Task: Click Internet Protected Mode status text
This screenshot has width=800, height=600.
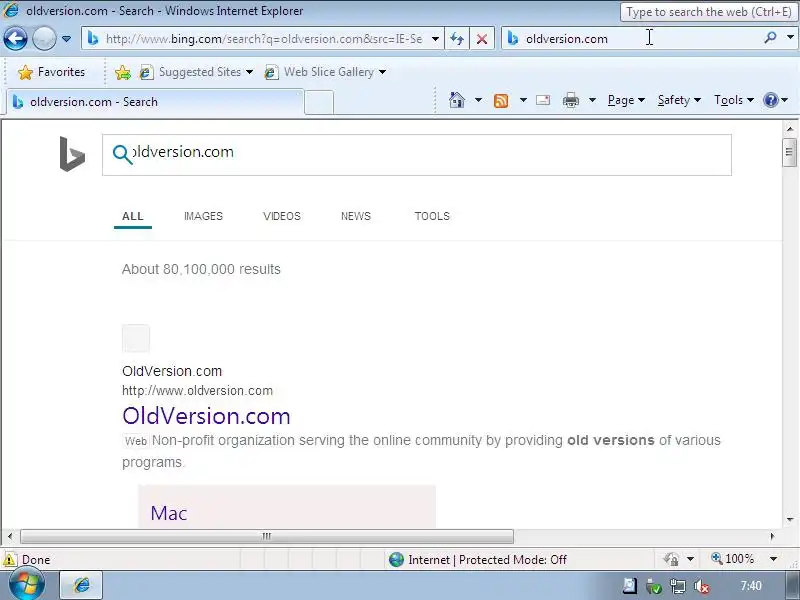Action: tap(487, 560)
